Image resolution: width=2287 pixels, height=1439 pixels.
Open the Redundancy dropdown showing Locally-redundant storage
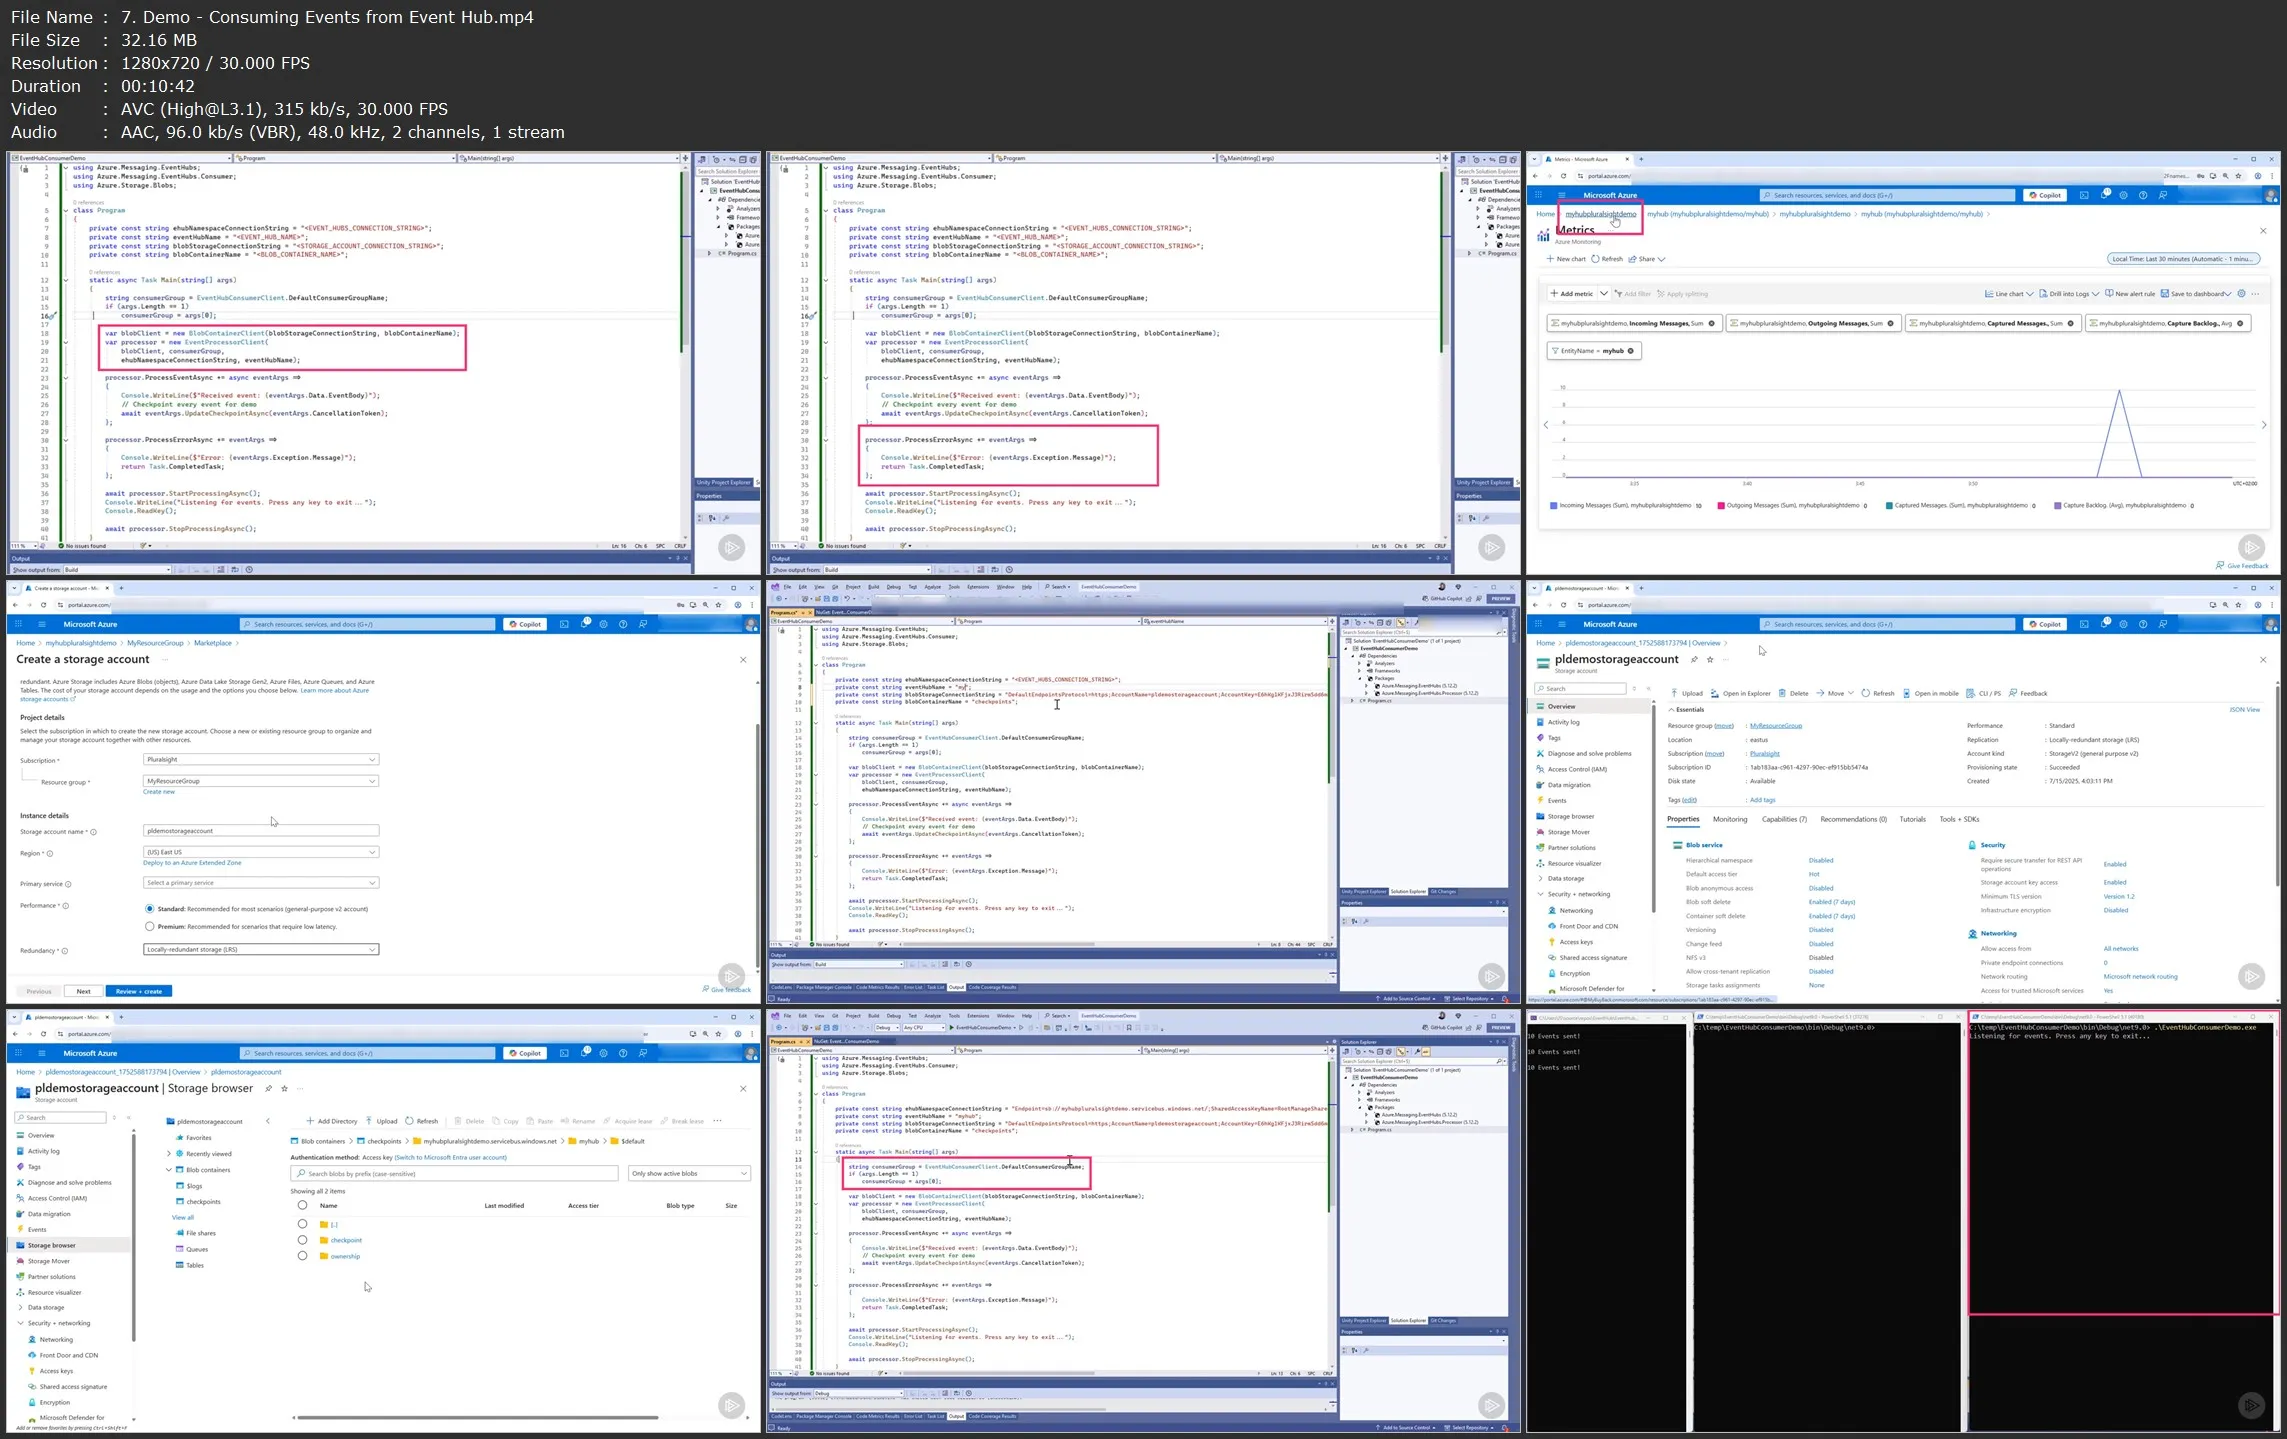click(x=260, y=949)
